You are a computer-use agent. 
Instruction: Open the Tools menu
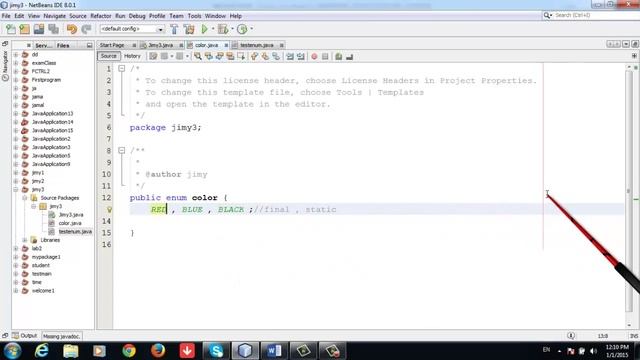pyautogui.click(x=194, y=16)
